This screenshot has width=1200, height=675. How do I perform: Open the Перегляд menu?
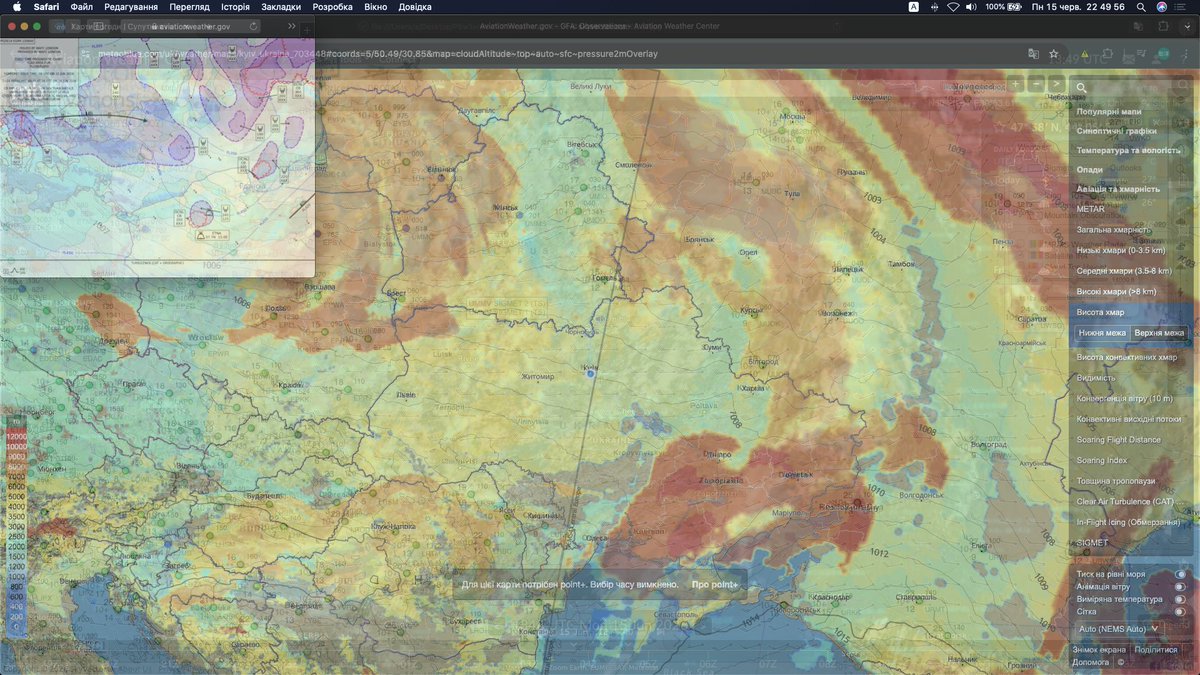189,7
